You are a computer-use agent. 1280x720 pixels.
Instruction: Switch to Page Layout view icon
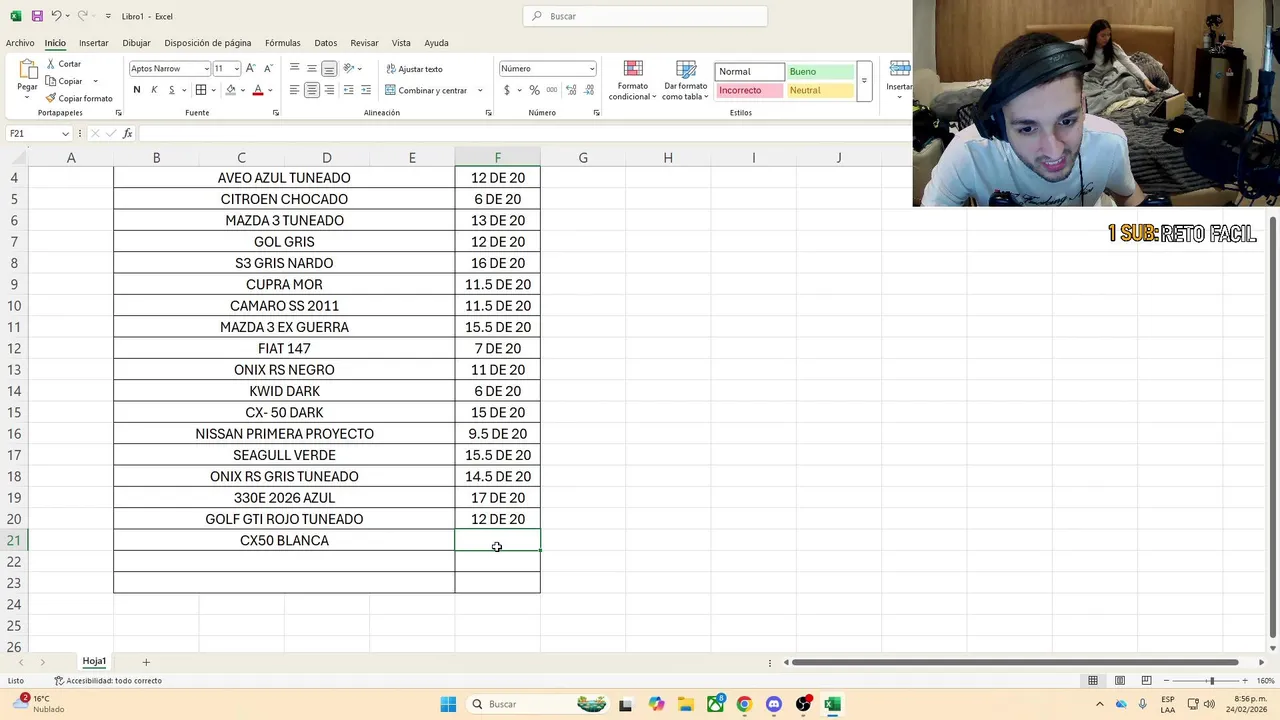coord(1120,681)
